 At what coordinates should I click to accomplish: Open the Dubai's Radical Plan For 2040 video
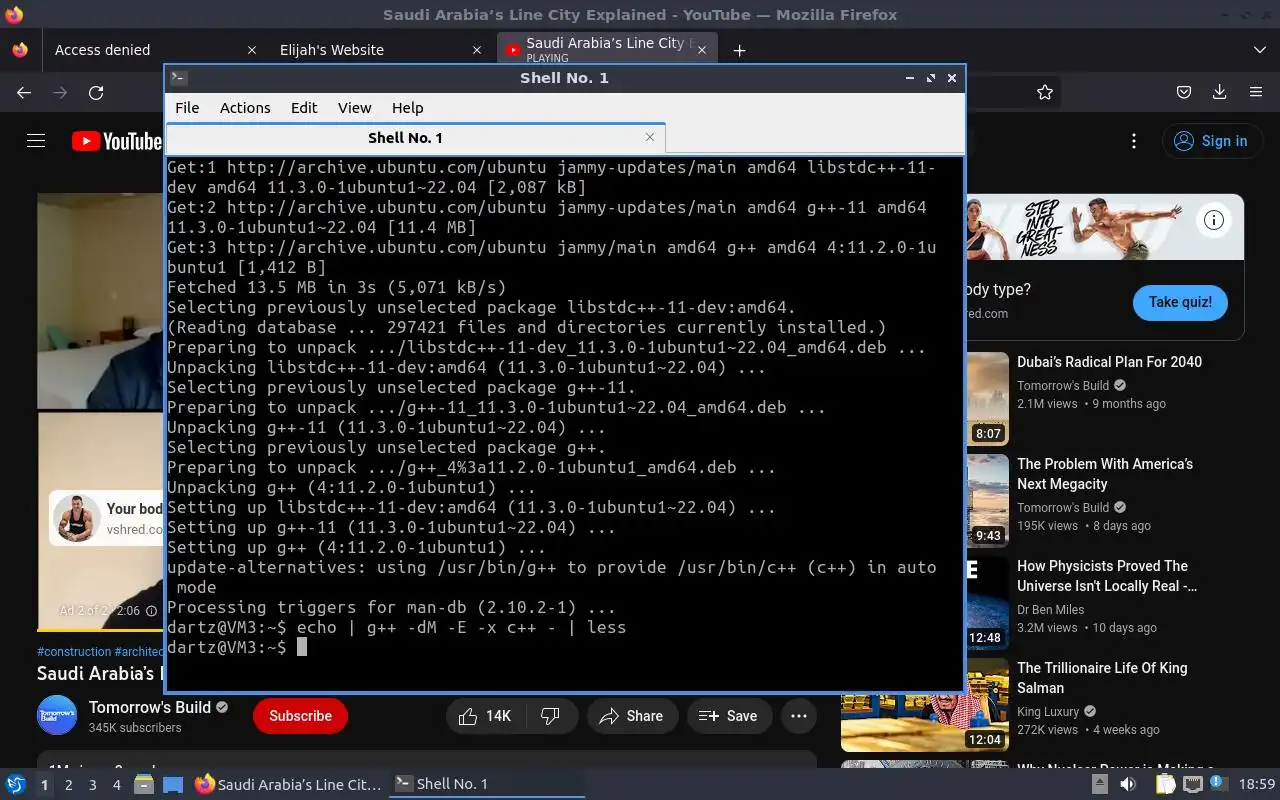(x=1109, y=362)
